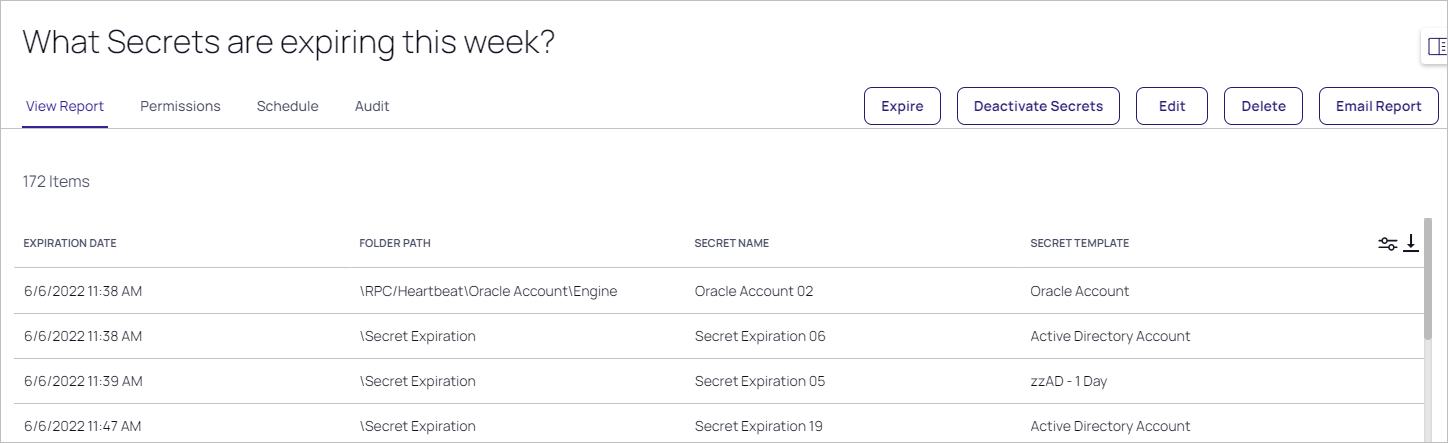Select the Oracle Account 02 row
Screen dimensions: 1448x443
(719, 291)
